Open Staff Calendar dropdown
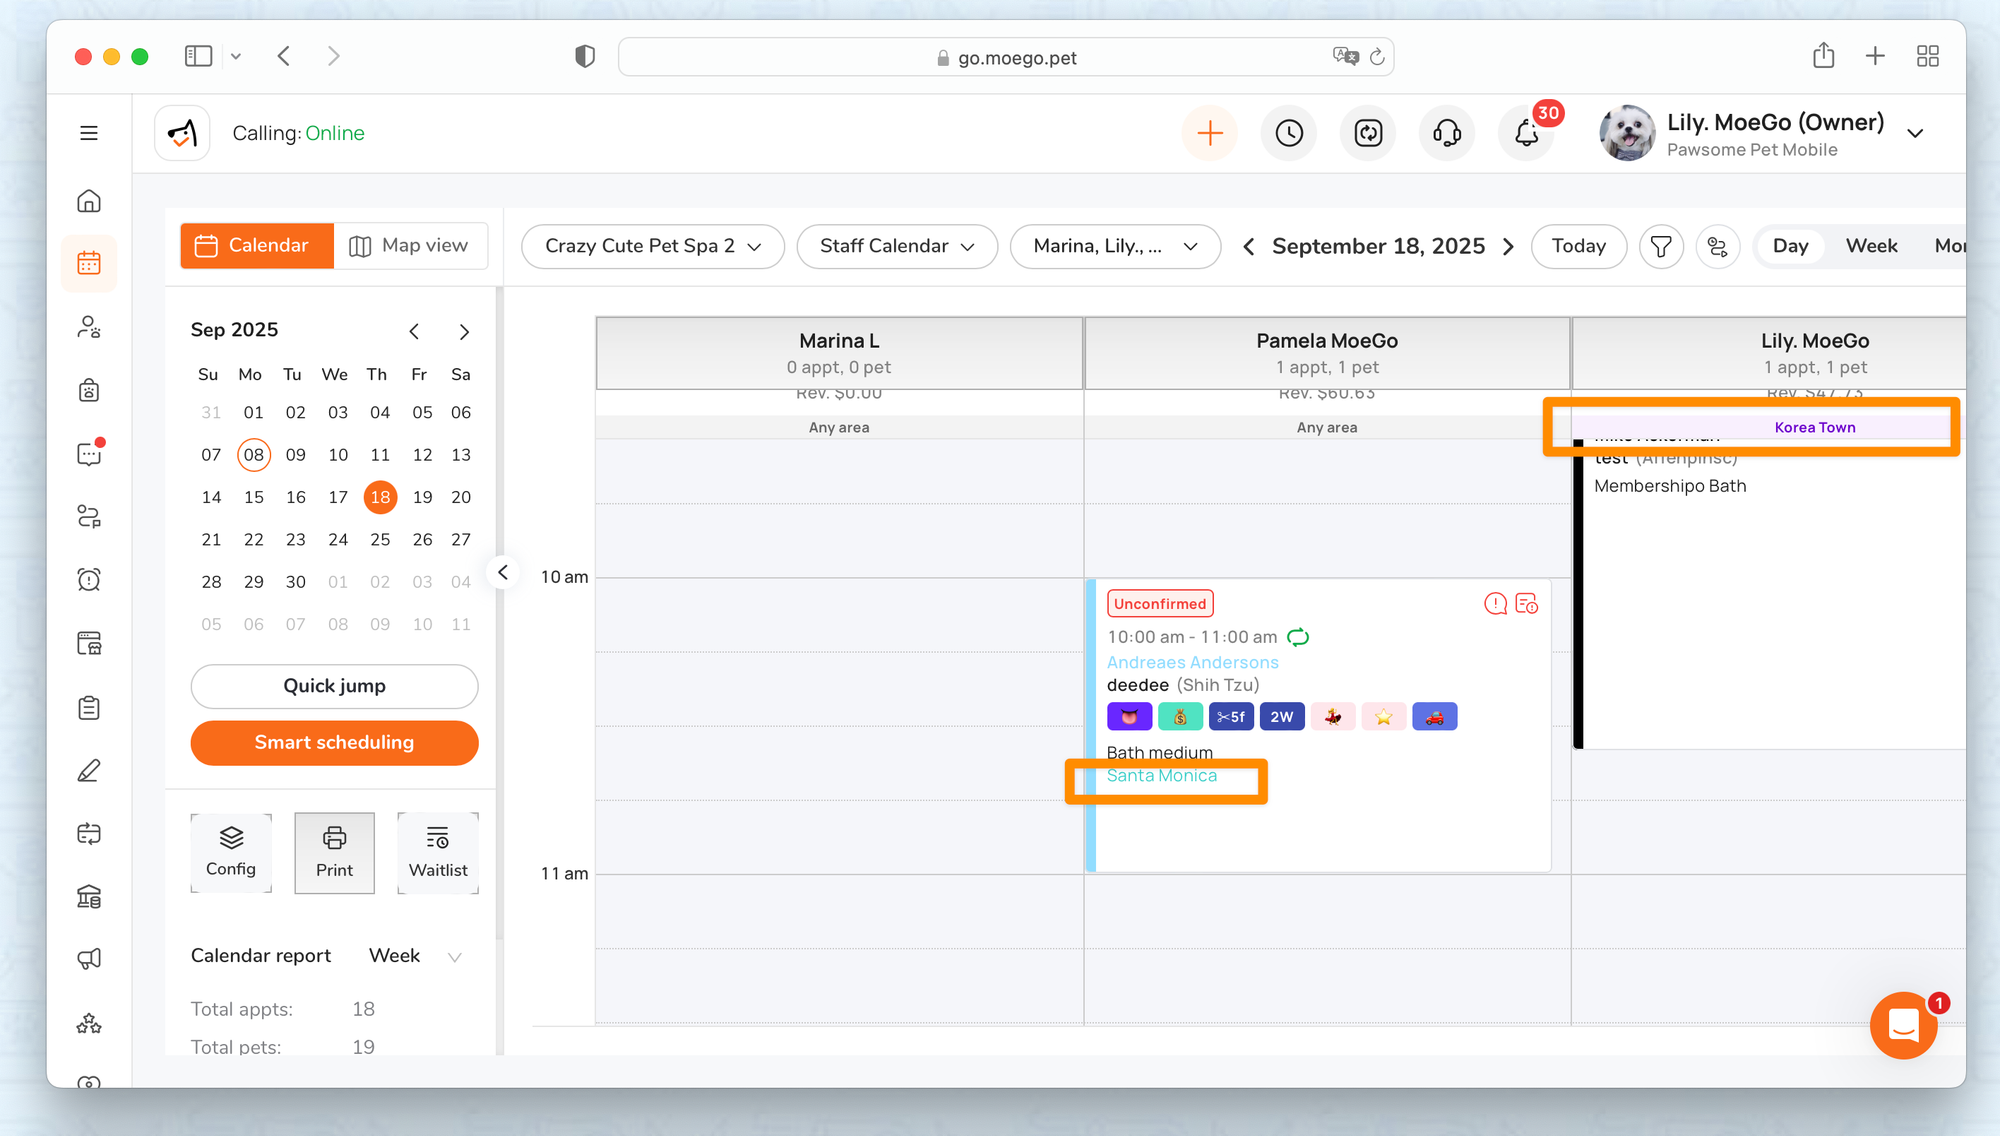This screenshot has height=1136, width=2000. (897, 246)
